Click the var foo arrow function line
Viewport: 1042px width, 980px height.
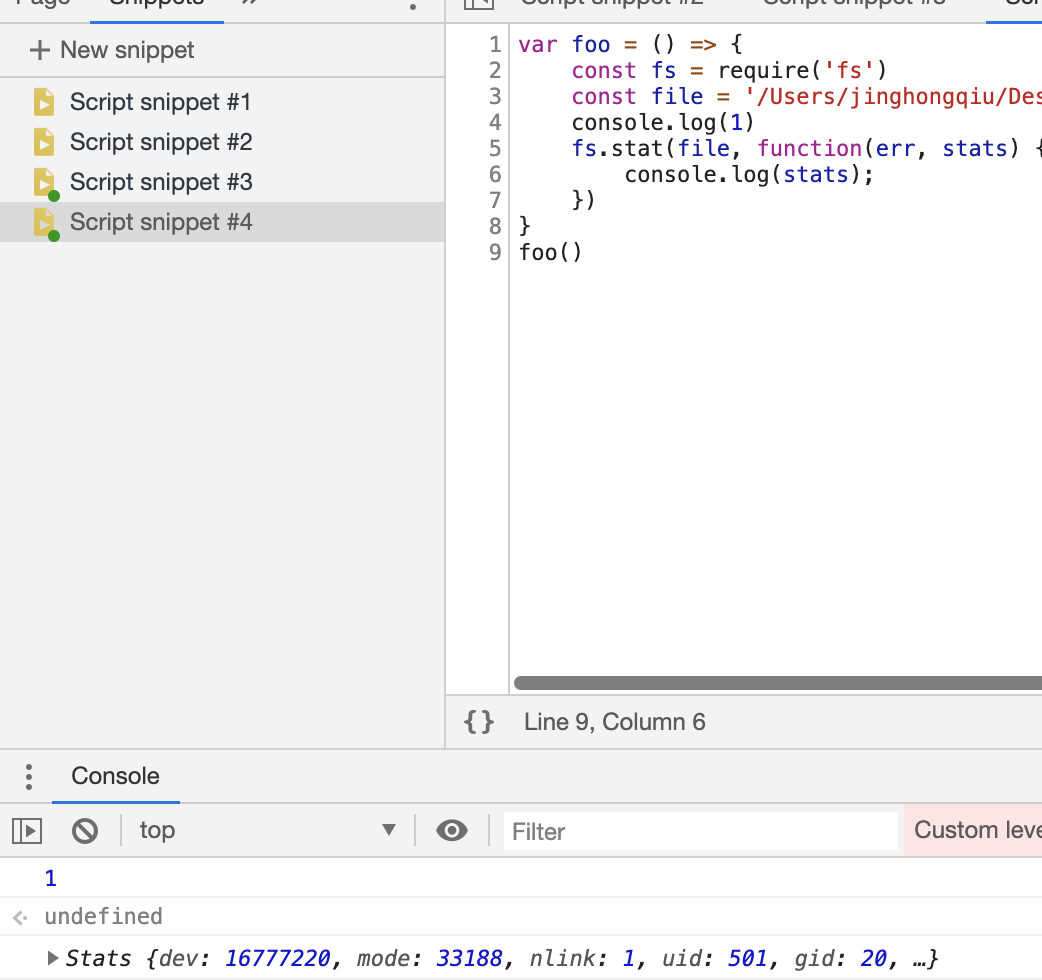(630, 45)
